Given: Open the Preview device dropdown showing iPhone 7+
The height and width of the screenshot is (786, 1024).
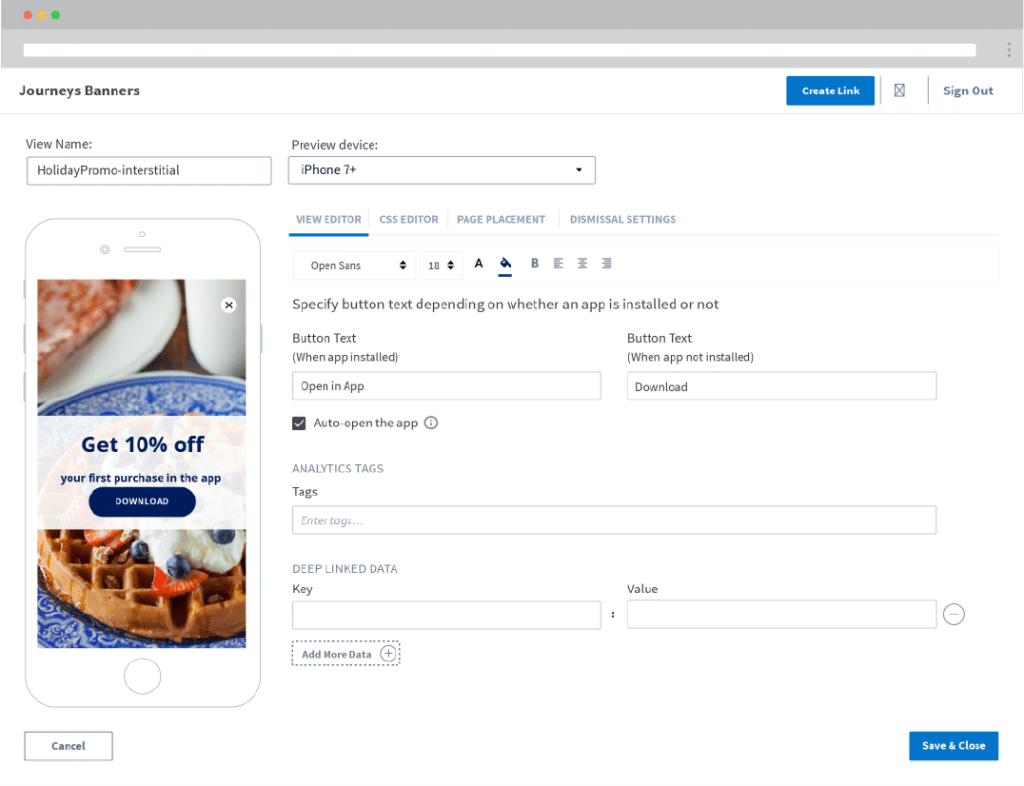Looking at the screenshot, I should pos(441,170).
